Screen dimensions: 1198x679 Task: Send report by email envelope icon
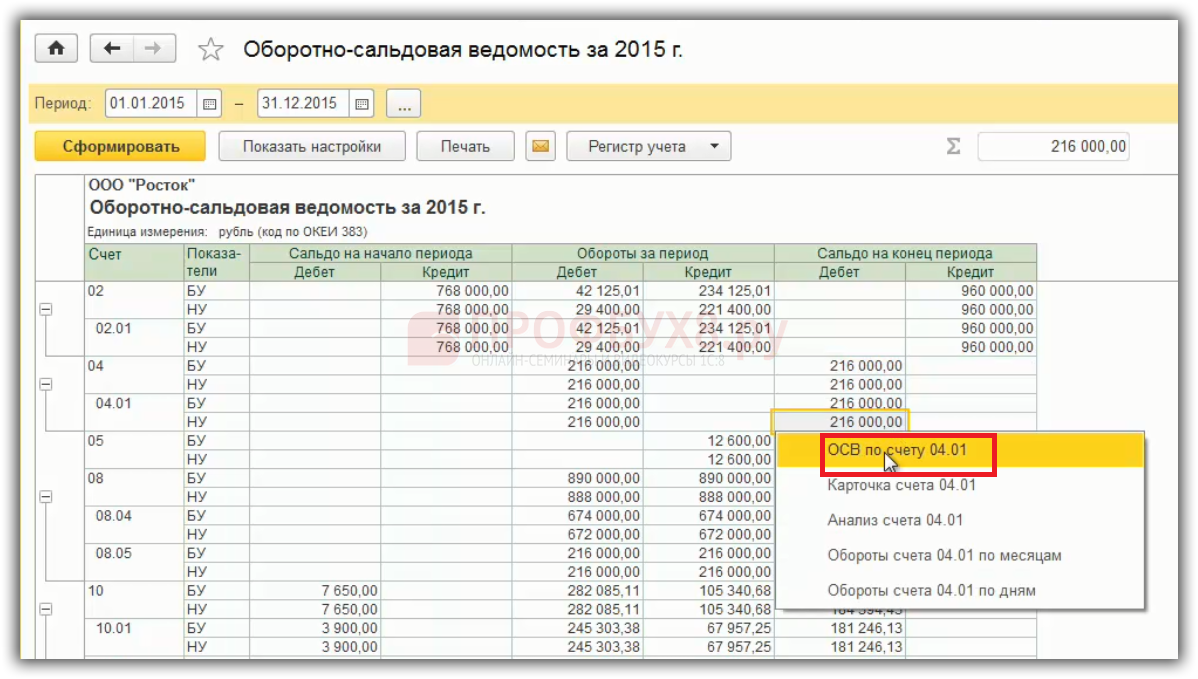[540, 146]
